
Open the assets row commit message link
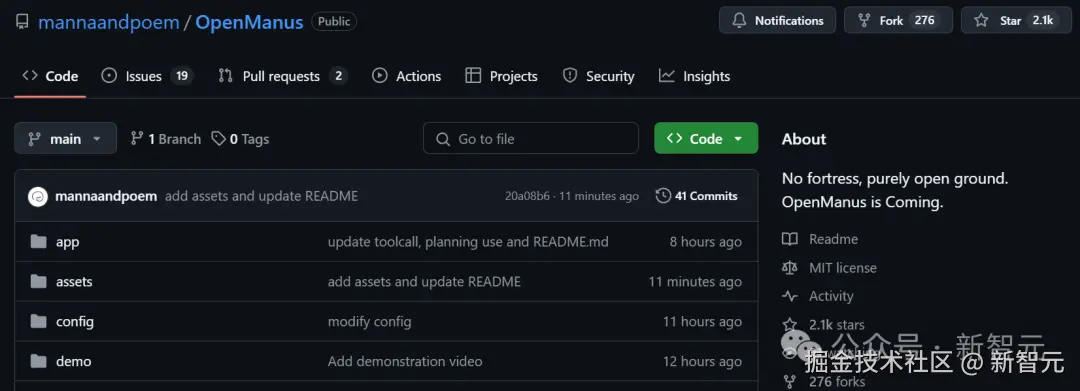click(x=424, y=282)
